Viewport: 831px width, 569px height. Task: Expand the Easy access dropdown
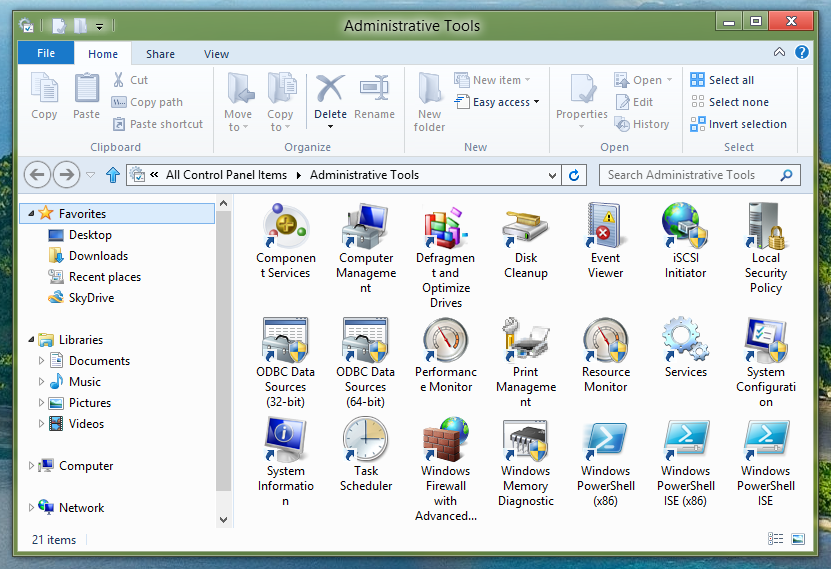pos(536,102)
